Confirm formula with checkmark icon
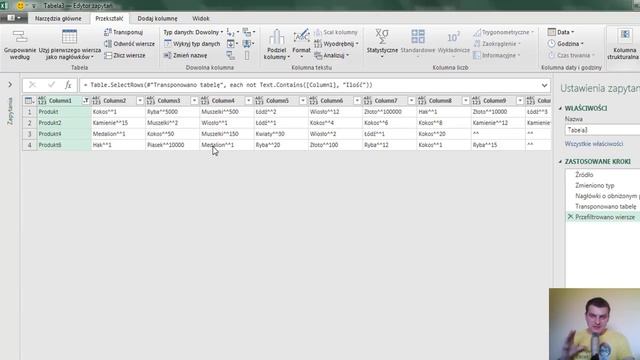The height and width of the screenshot is (360, 640). click(51, 85)
